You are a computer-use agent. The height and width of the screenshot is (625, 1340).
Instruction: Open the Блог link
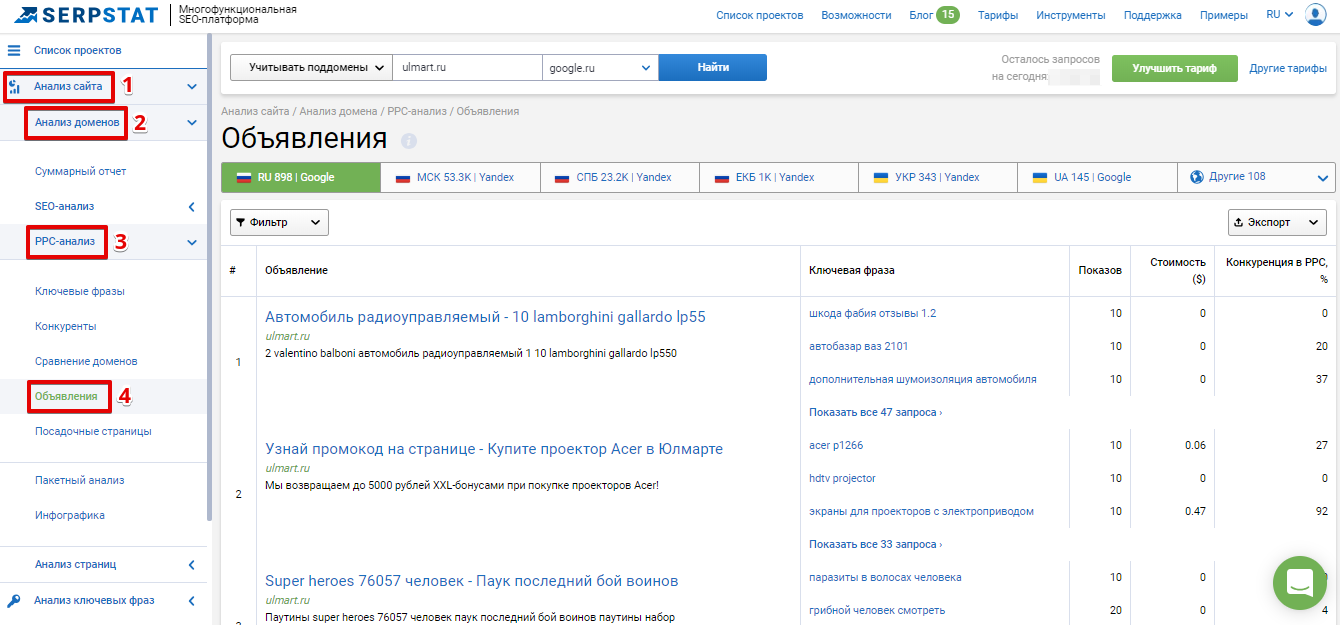[x=920, y=15]
